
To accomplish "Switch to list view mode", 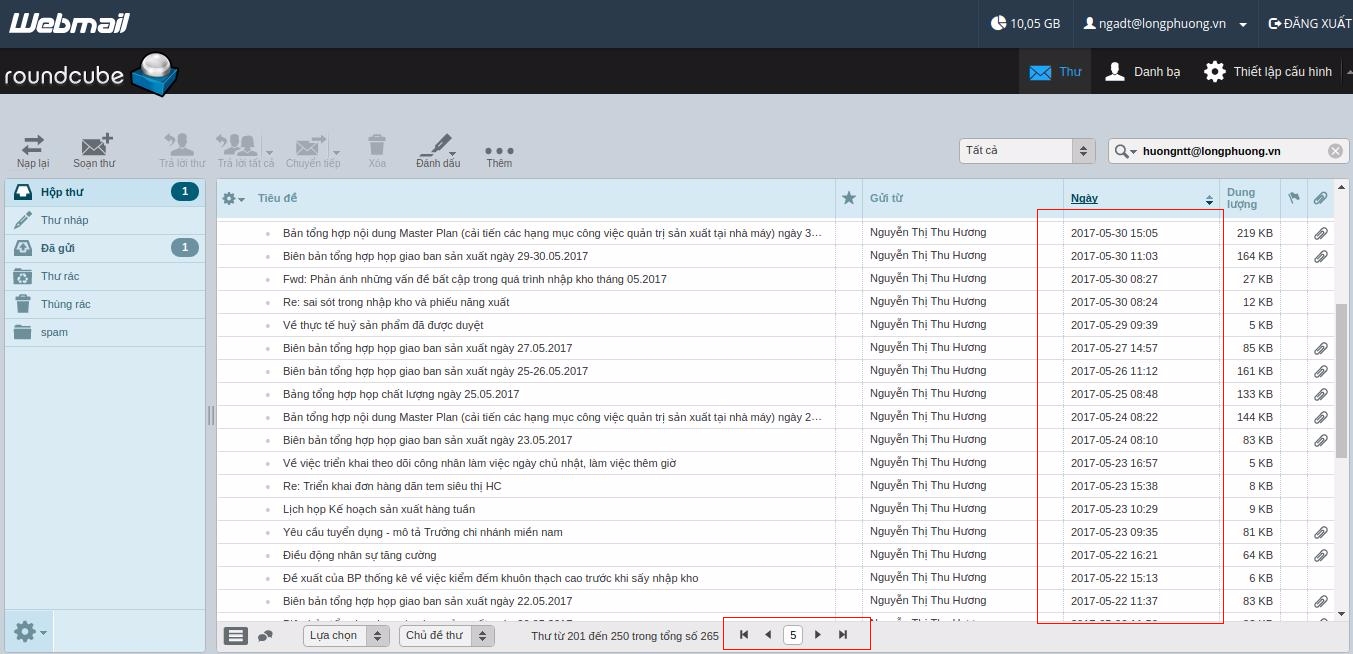I will [x=236, y=636].
